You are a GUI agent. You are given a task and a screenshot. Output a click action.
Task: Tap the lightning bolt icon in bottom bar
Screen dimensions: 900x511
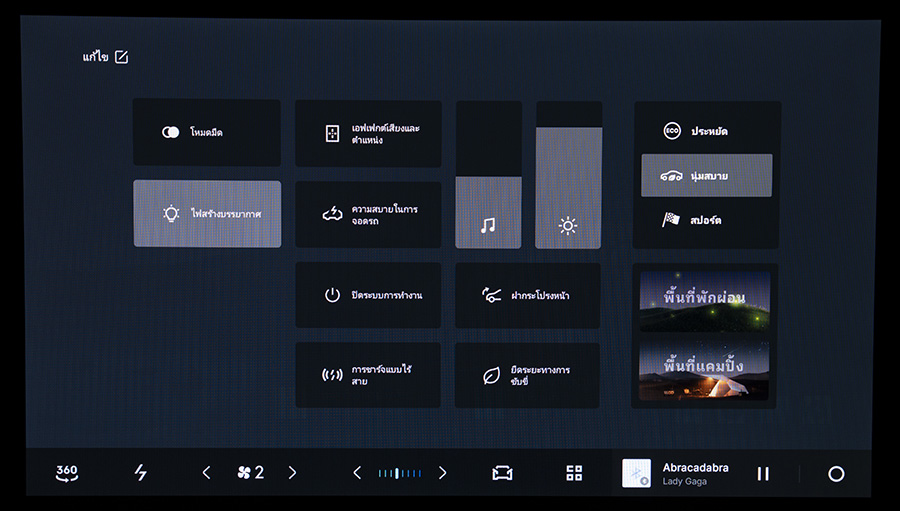141,473
